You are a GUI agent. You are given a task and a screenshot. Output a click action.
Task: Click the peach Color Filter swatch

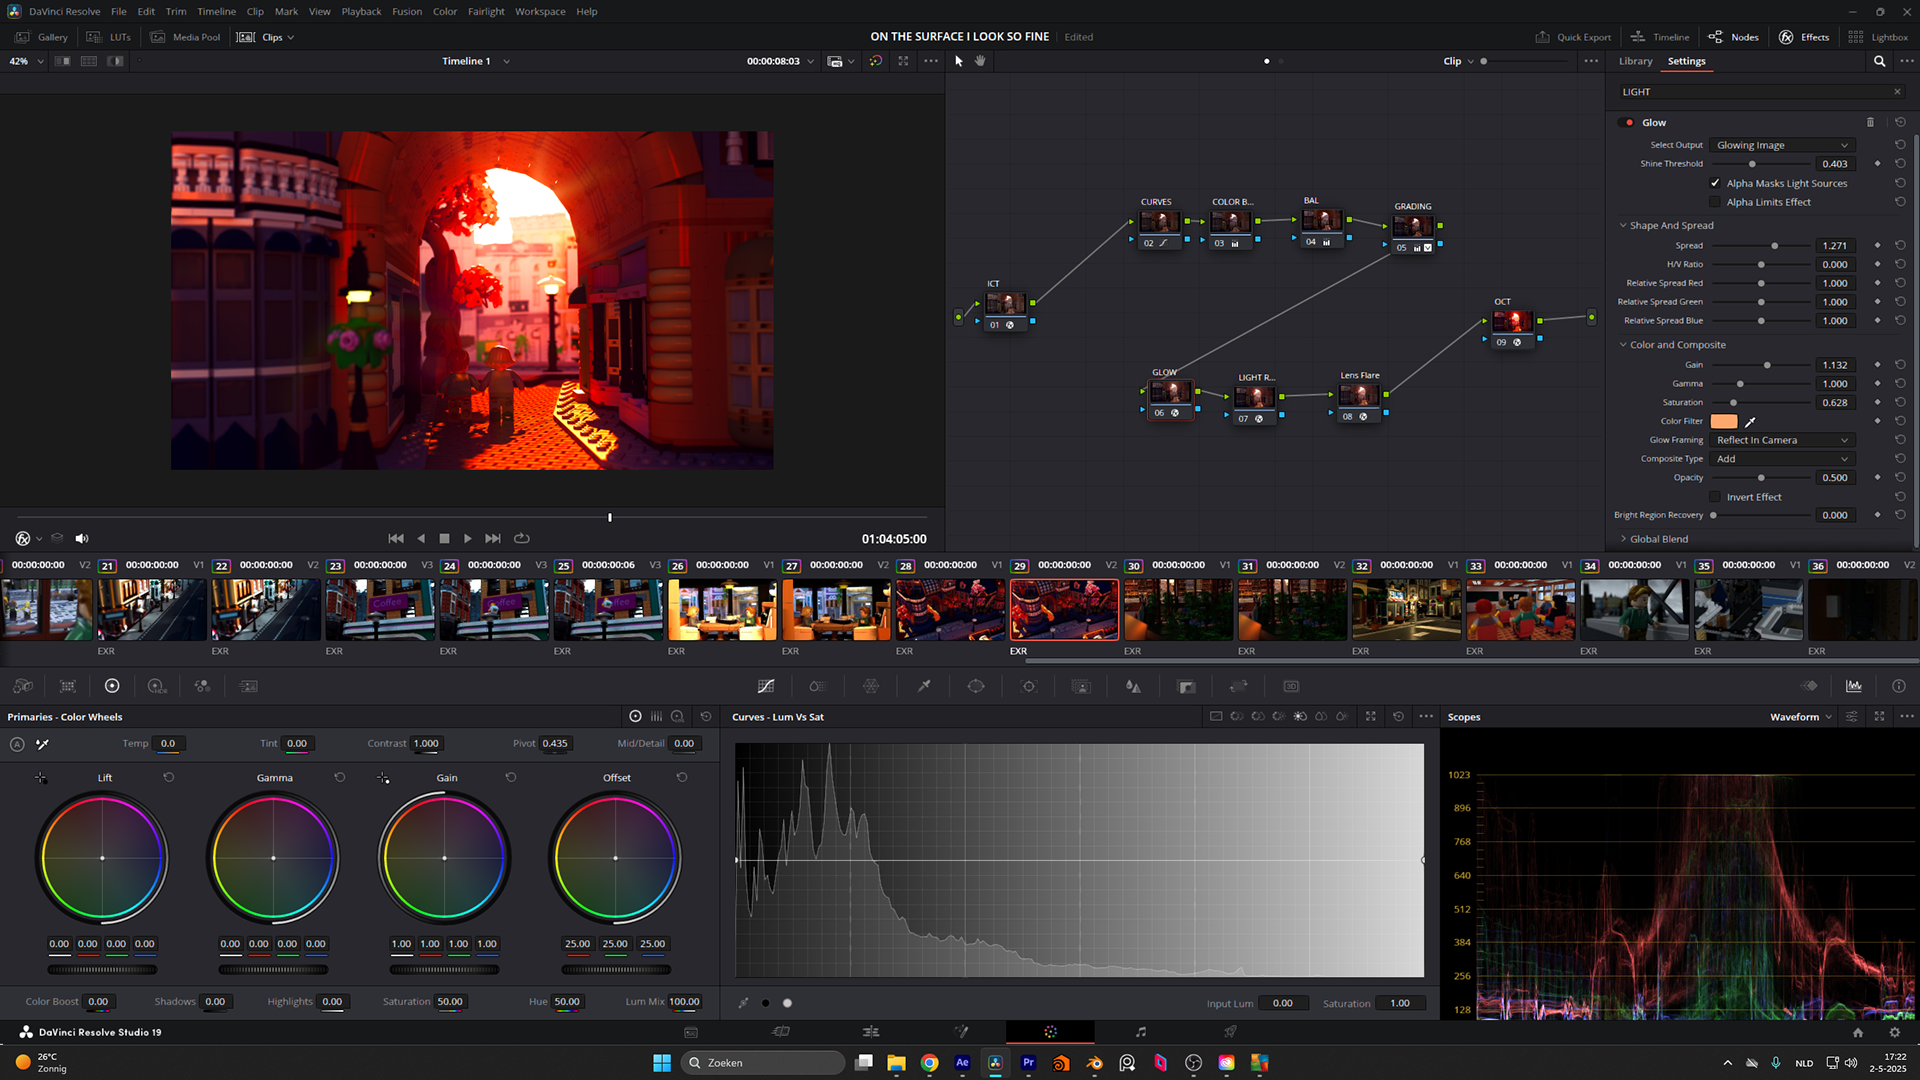[x=1724, y=422]
